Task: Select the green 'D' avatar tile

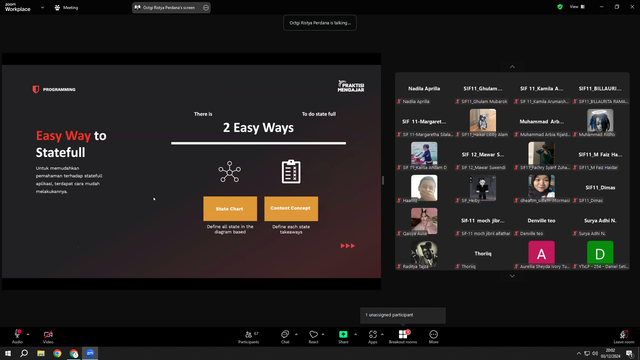Action: 600,253
